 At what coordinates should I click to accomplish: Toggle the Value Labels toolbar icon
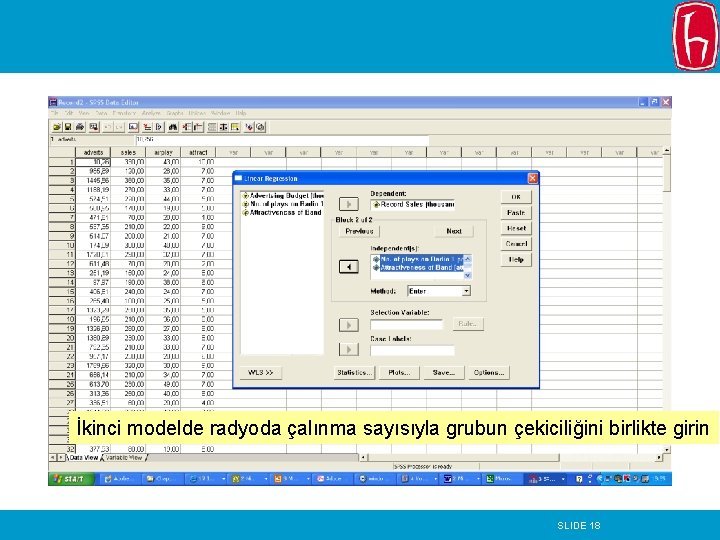click(x=249, y=127)
